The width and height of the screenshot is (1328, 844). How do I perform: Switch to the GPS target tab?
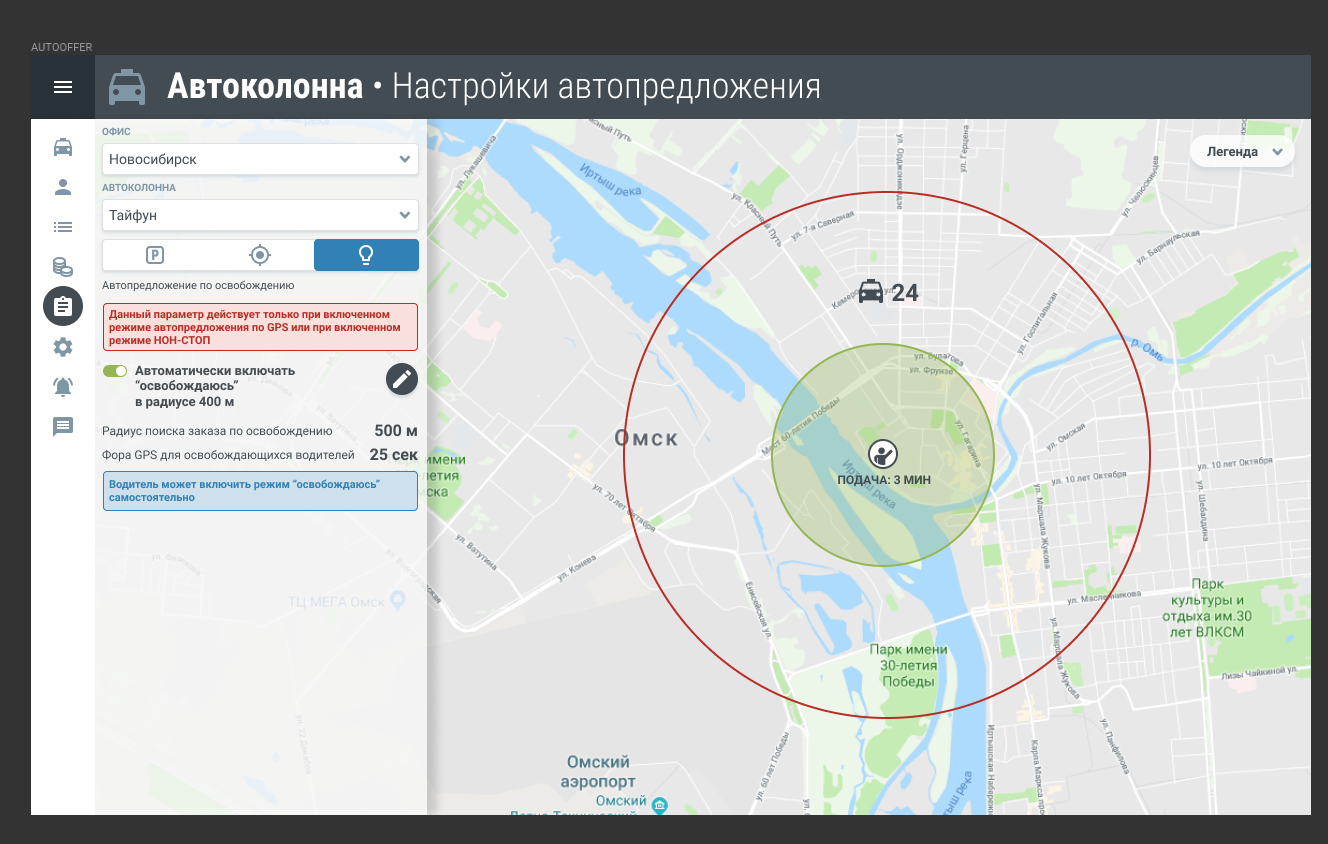tap(260, 255)
